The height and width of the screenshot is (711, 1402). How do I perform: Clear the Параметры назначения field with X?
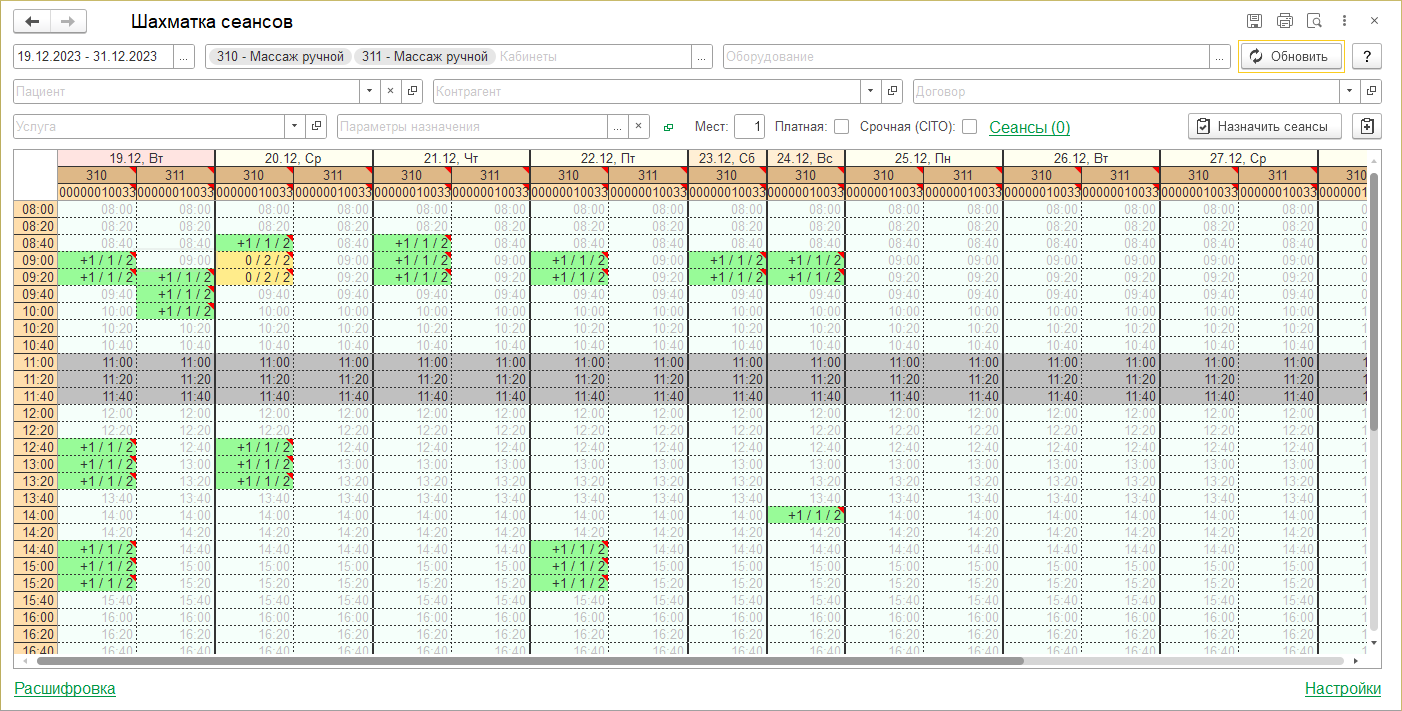click(x=639, y=126)
